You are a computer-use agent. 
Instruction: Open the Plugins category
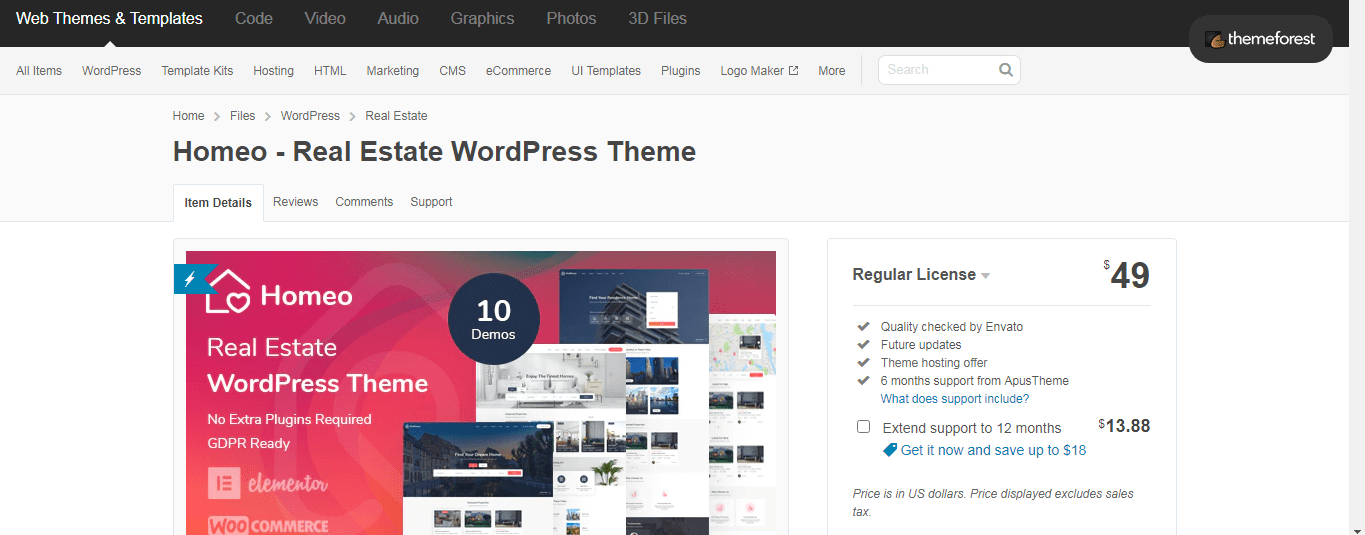(x=681, y=71)
